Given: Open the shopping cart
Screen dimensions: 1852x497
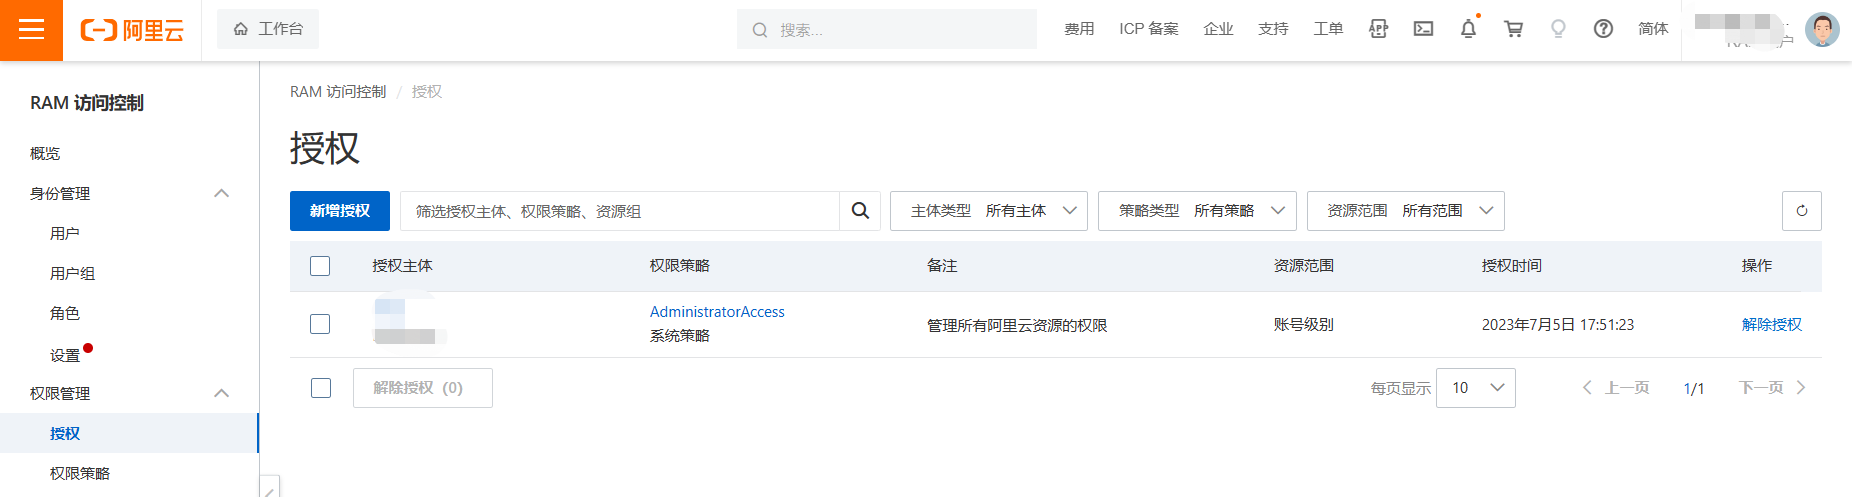Looking at the screenshot, I should [x=1513, y=29].
